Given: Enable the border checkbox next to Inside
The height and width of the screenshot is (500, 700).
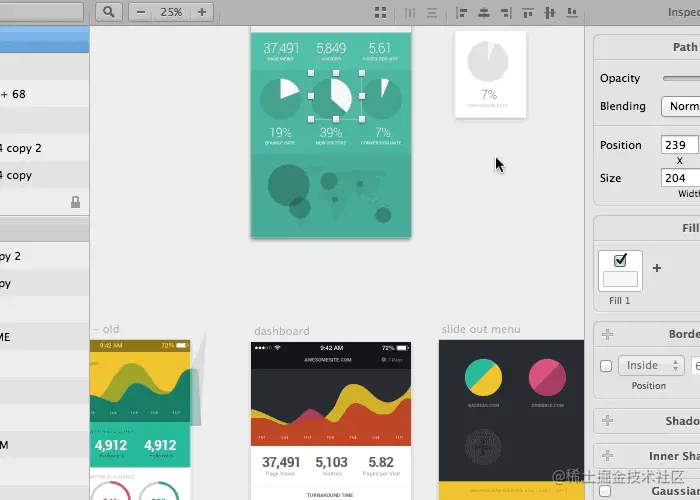Looking at the screenshot, I should point(606,366).
